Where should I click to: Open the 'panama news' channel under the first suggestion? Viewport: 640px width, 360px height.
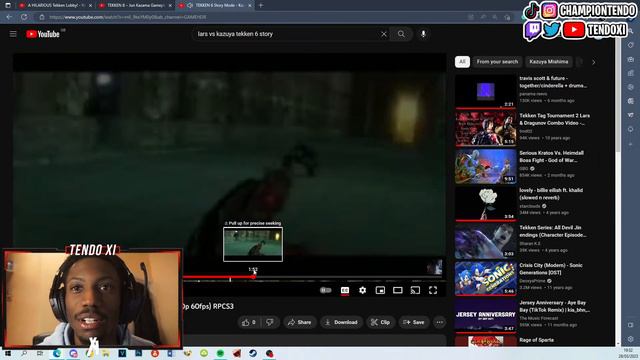[x=533, y=93]
